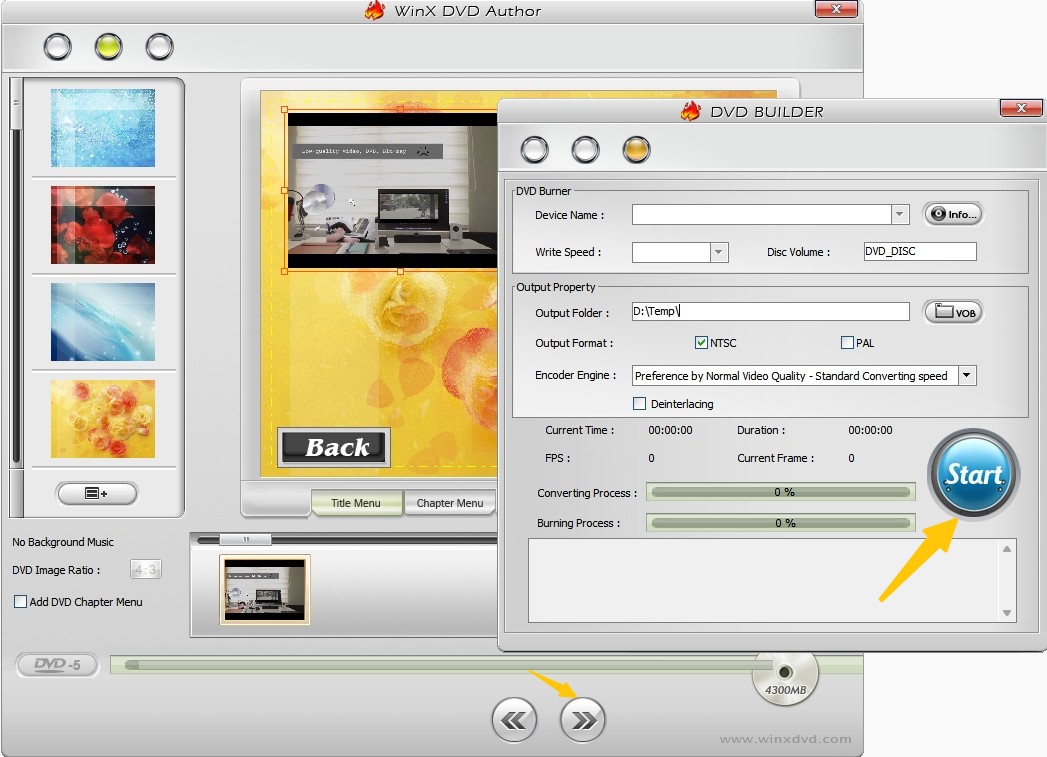The height and width of the screenshot is (757, 1047).
Task: Open the Encoder Engine dropdown
Action: click(966, 375)
